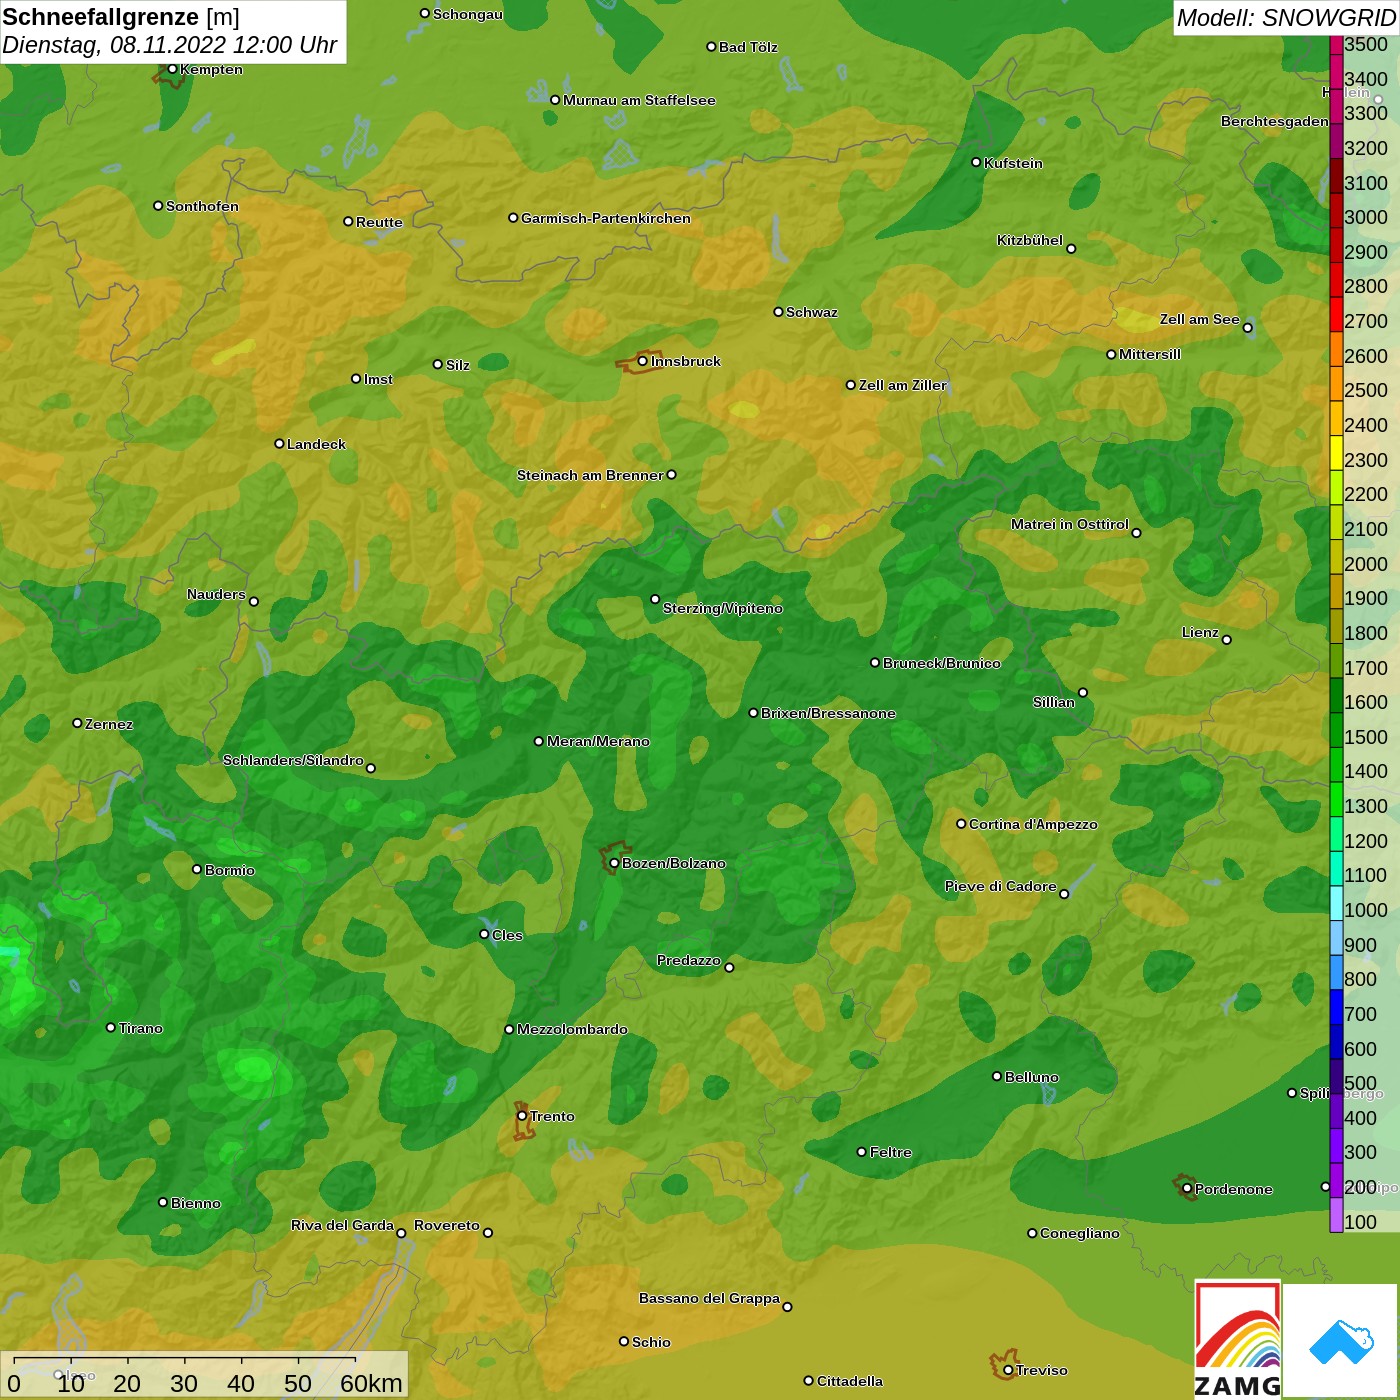Click the Bassano del Grappa label
This screenshot has height=1400, width=1400.
click(710, 1298)
